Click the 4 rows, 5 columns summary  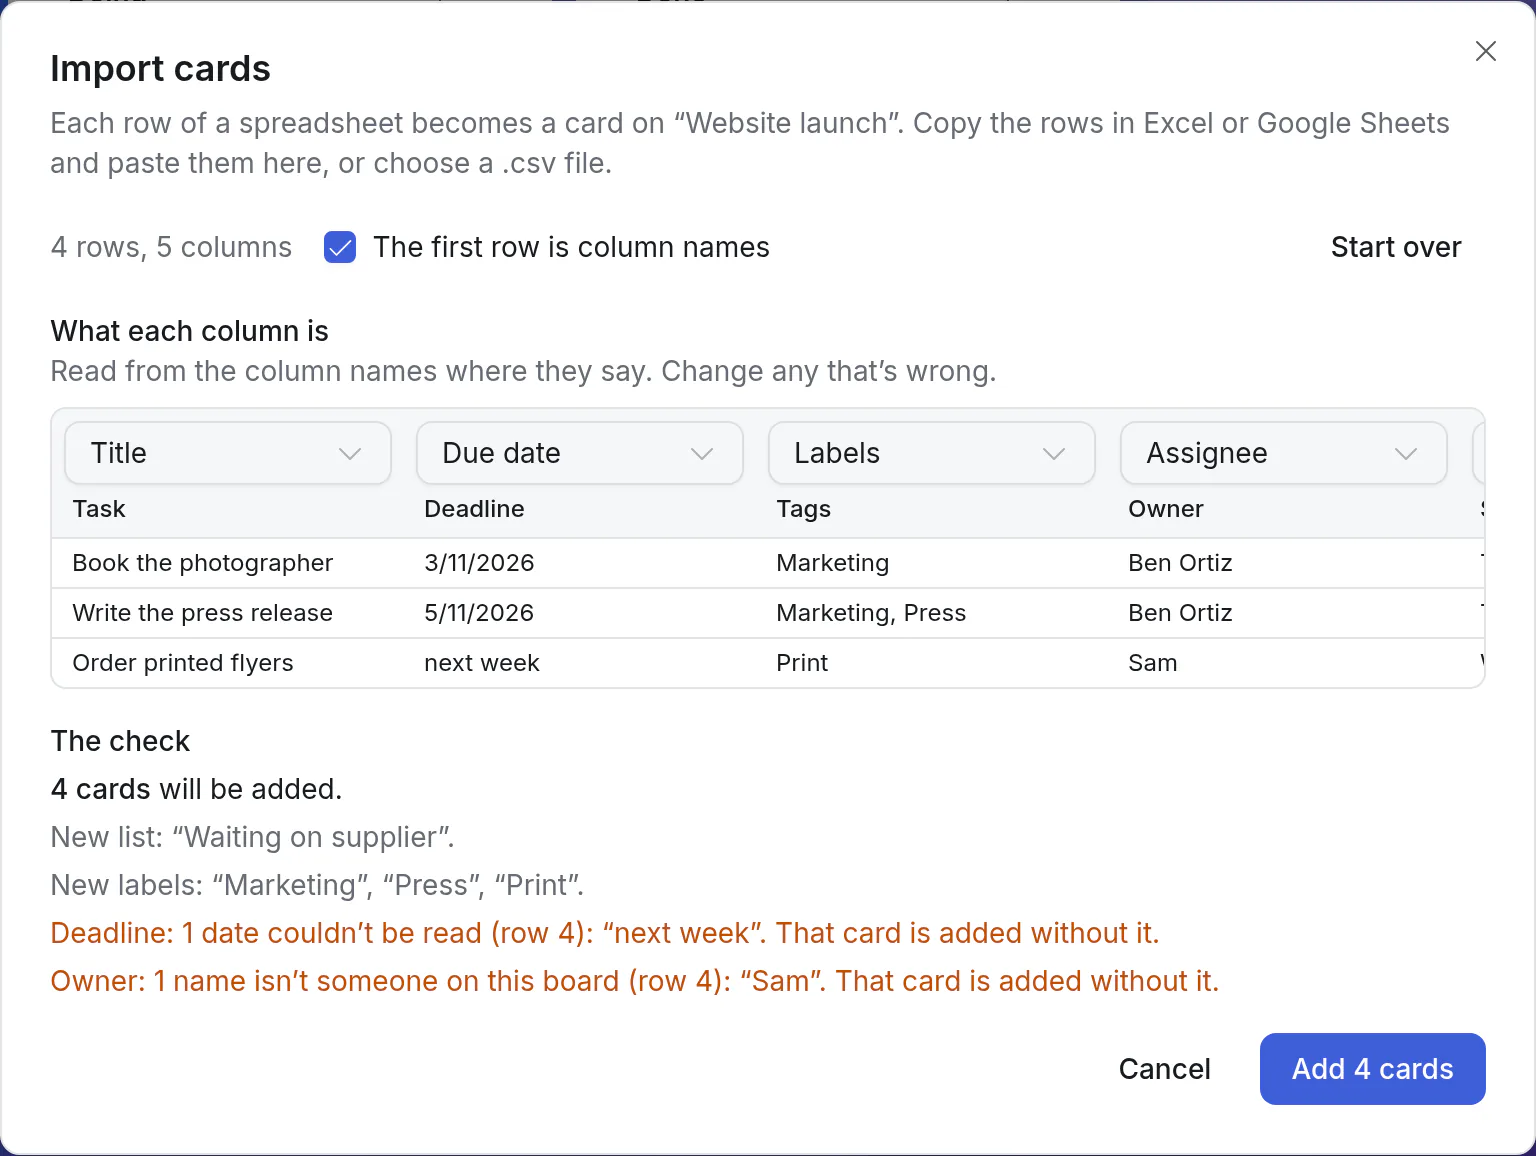[171, 247]
